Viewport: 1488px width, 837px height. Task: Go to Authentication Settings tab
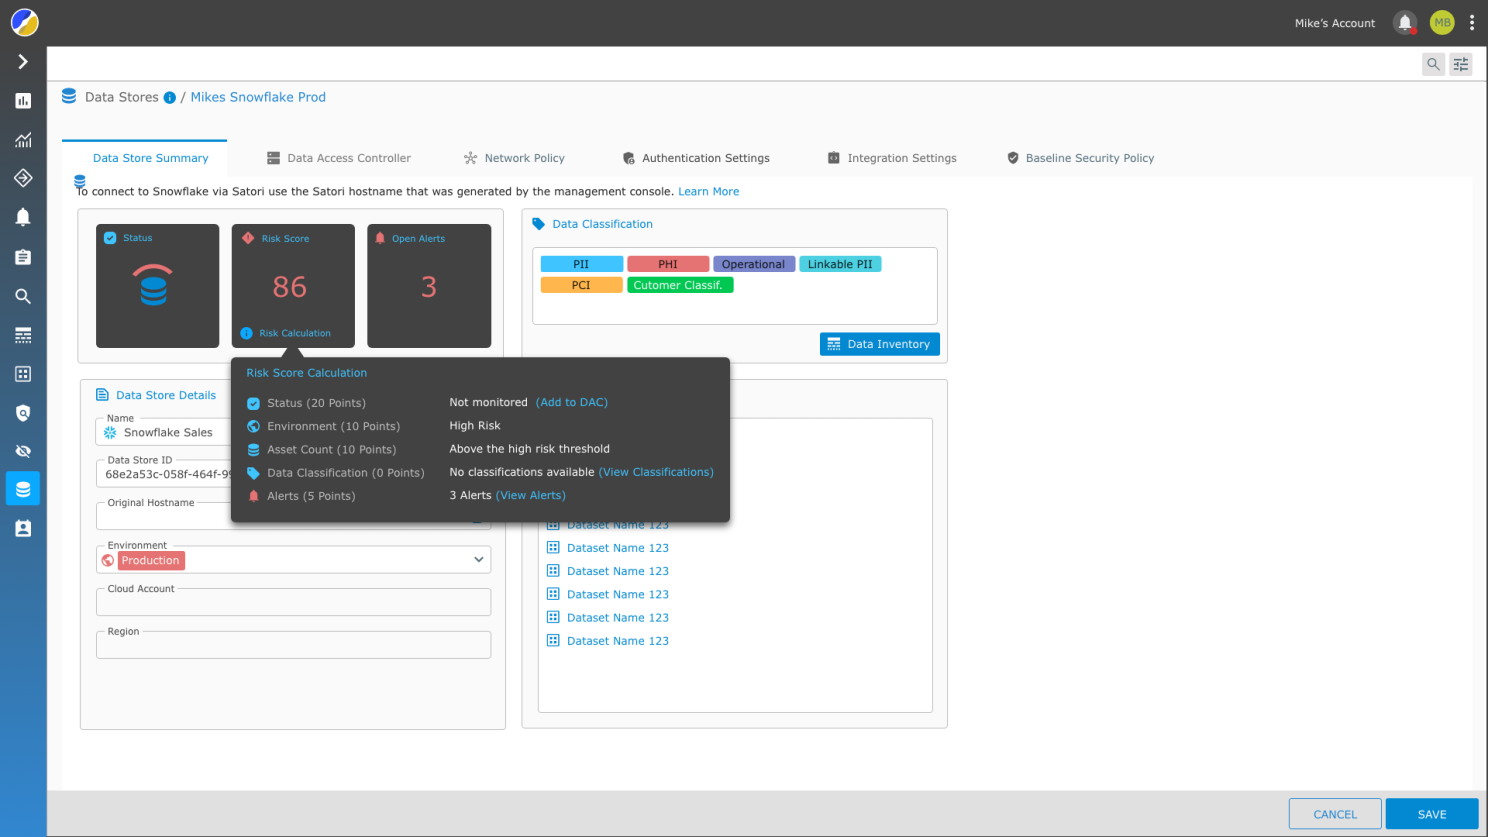tap(696, 158)
